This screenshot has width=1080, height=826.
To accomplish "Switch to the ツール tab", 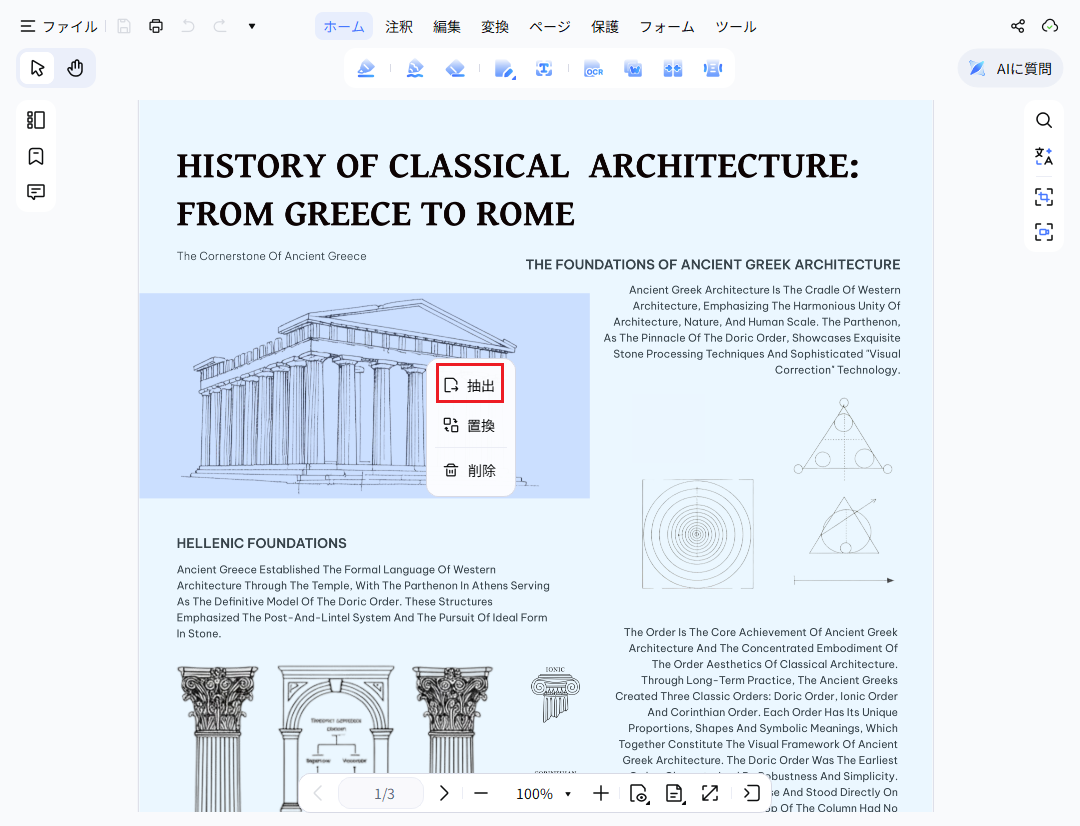I will 736,27.
